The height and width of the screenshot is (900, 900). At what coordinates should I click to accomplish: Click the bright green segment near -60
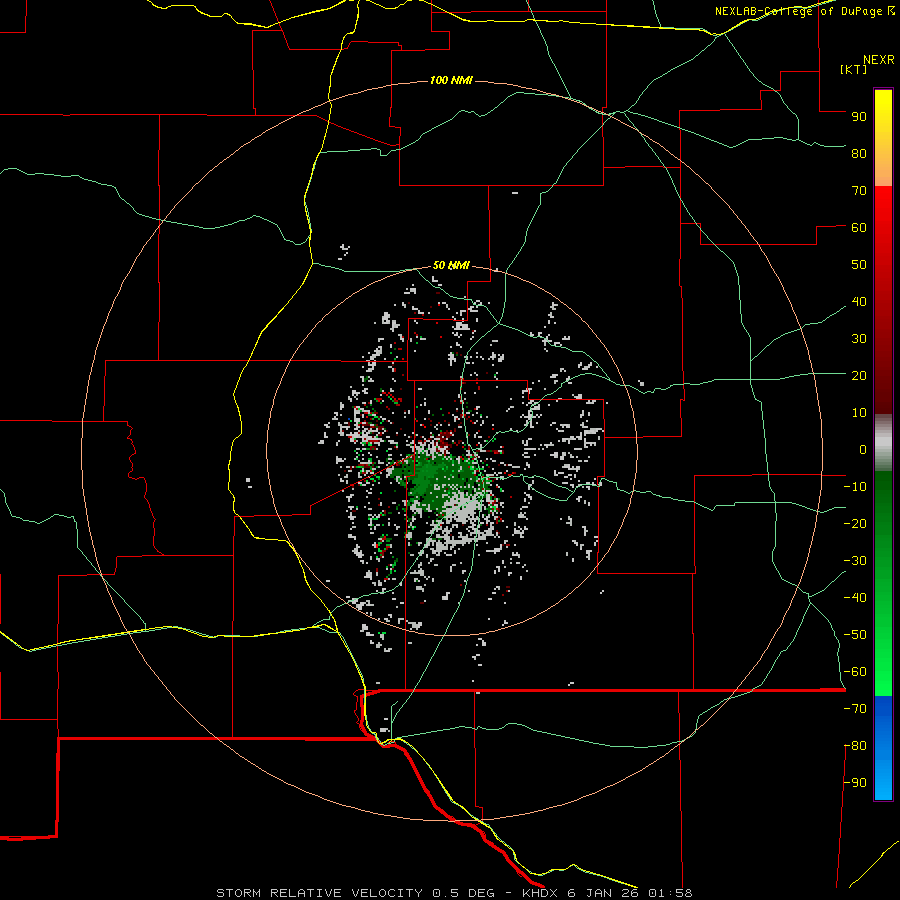[x=883, y=674]
